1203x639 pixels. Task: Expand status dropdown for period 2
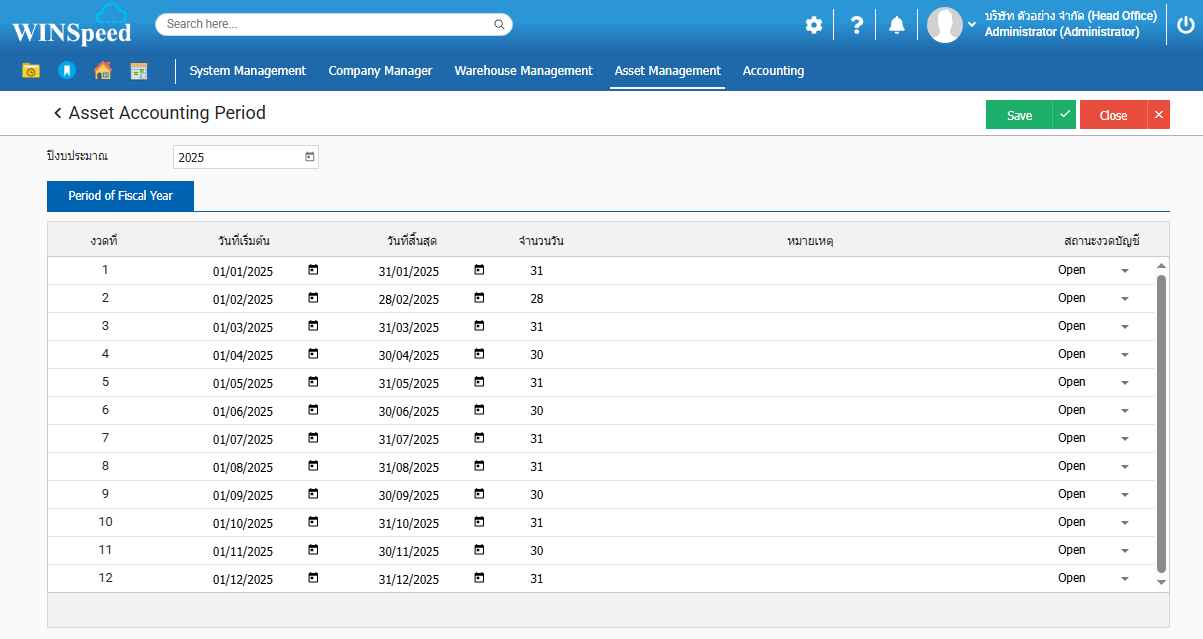click(1124, 299)
